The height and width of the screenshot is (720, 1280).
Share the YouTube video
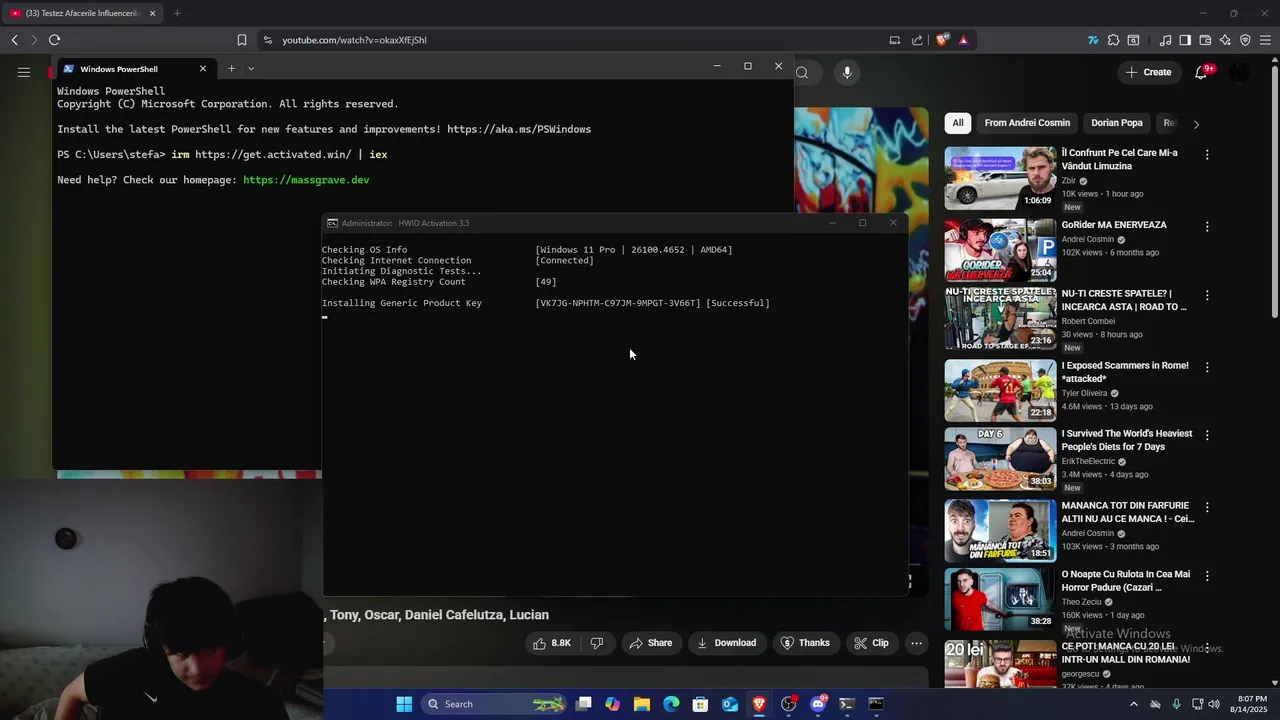point(650,643)
